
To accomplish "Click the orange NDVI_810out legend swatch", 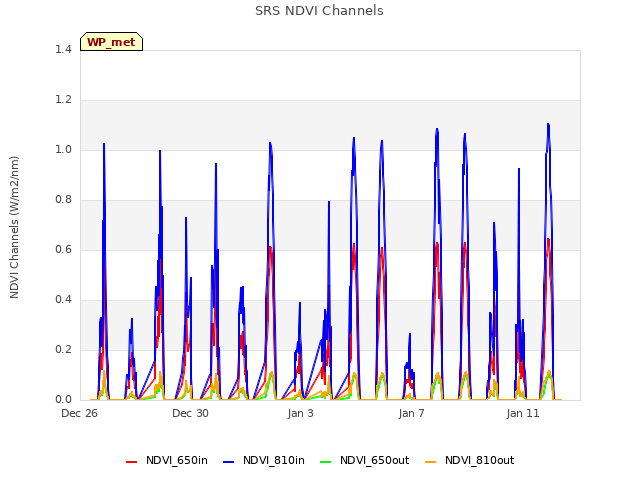I will 430,462.
